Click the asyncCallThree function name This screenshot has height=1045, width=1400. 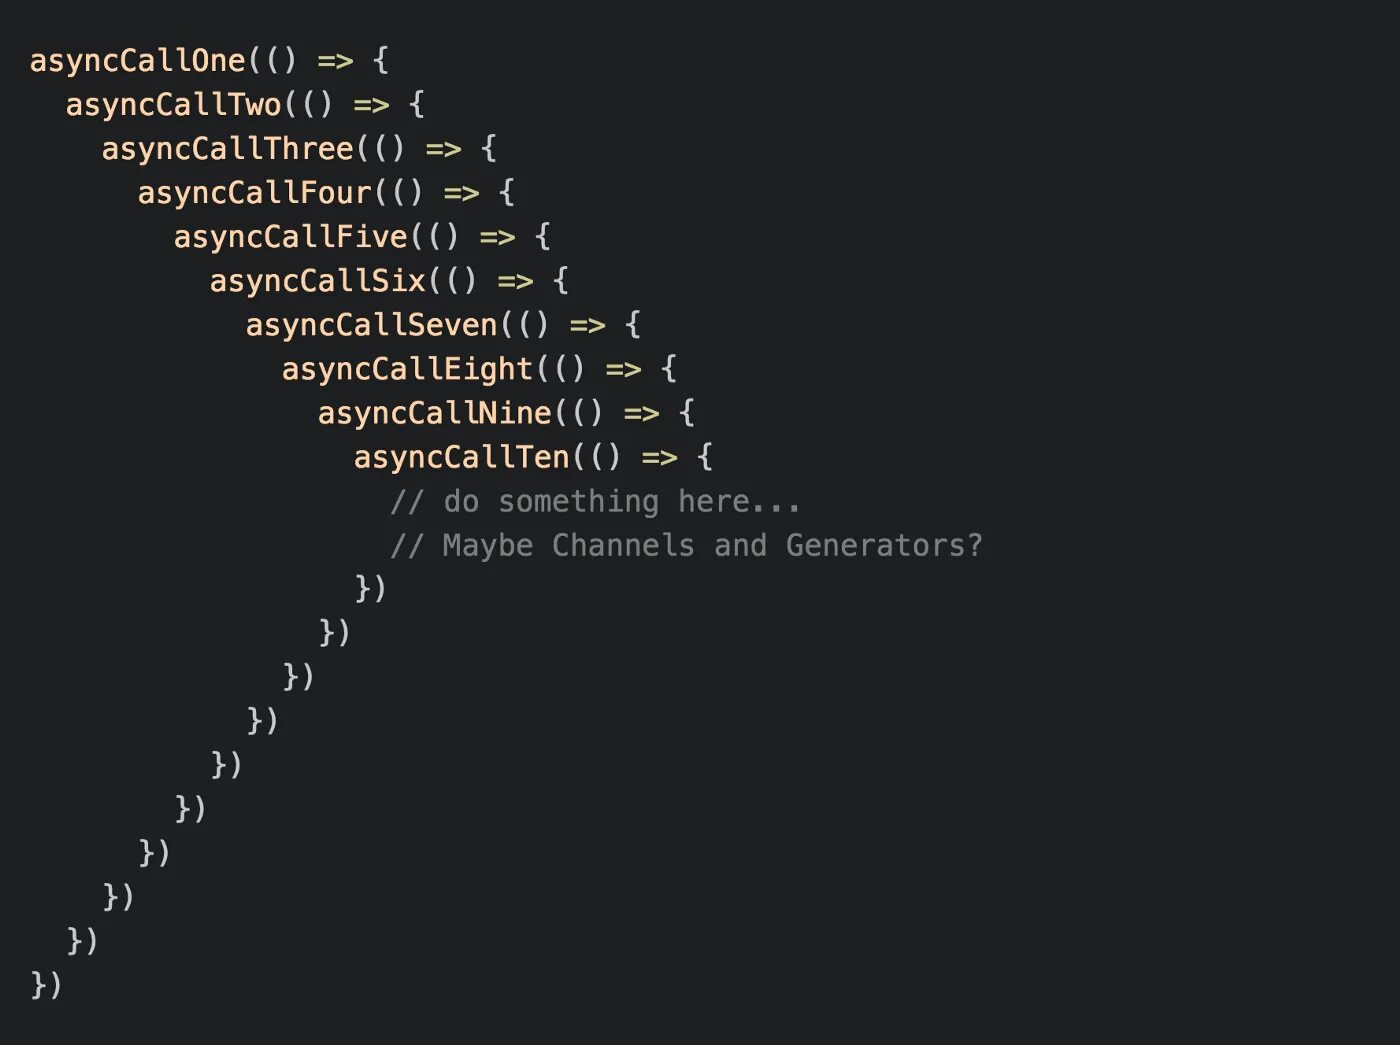coord(228,149)
